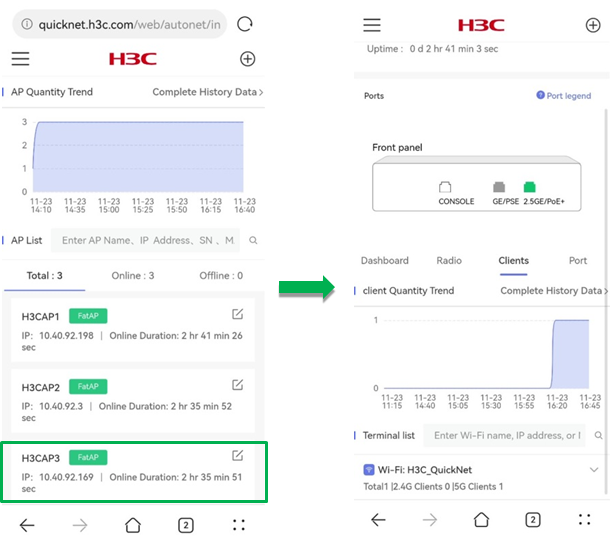
Task: Select the CONSOLE port icon on front panel
Action: (x=445, y=187)
